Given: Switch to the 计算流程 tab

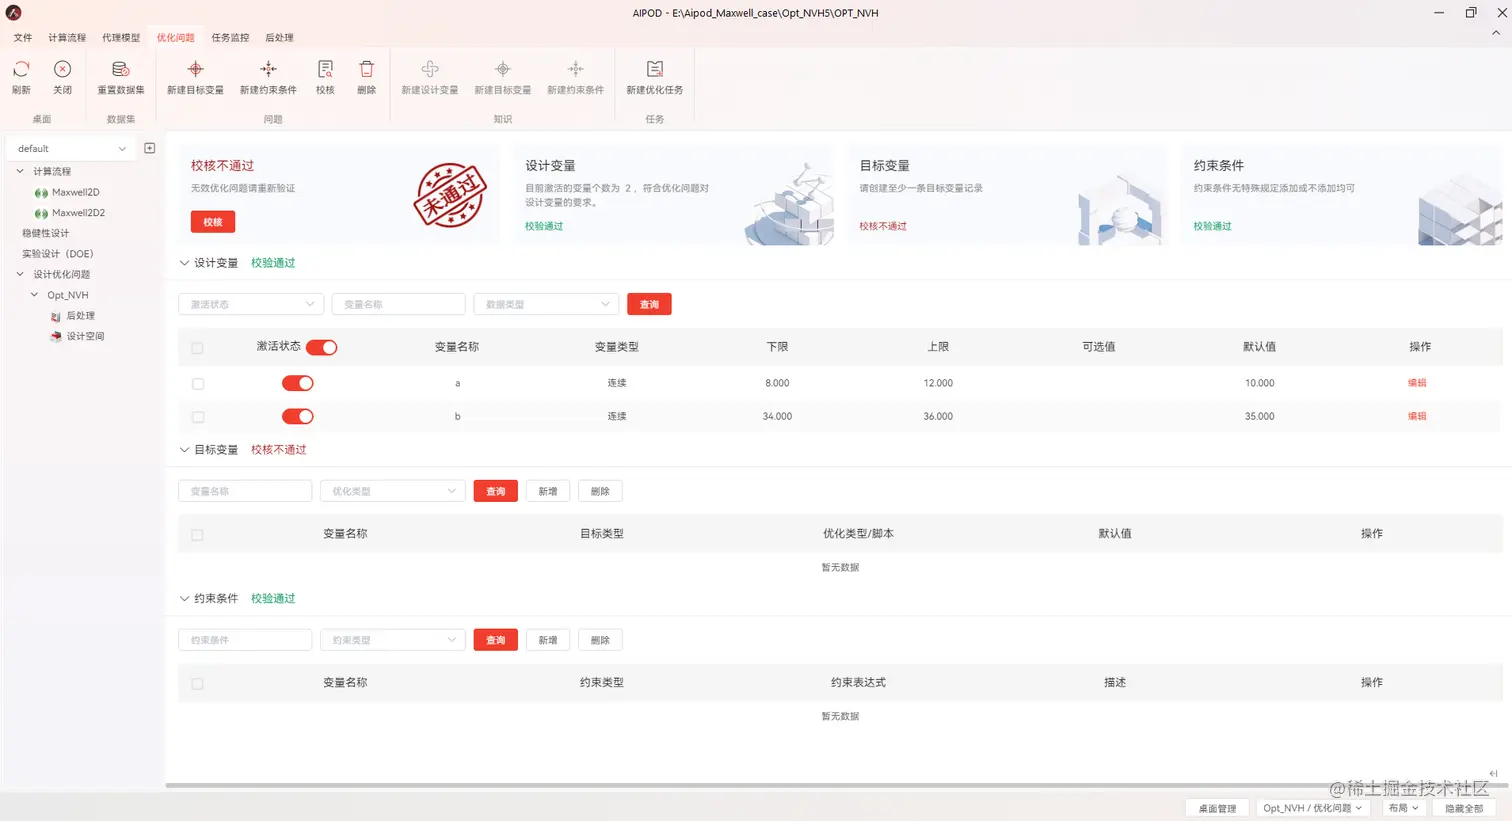Looking at the screenshot, I should point(67,38).
